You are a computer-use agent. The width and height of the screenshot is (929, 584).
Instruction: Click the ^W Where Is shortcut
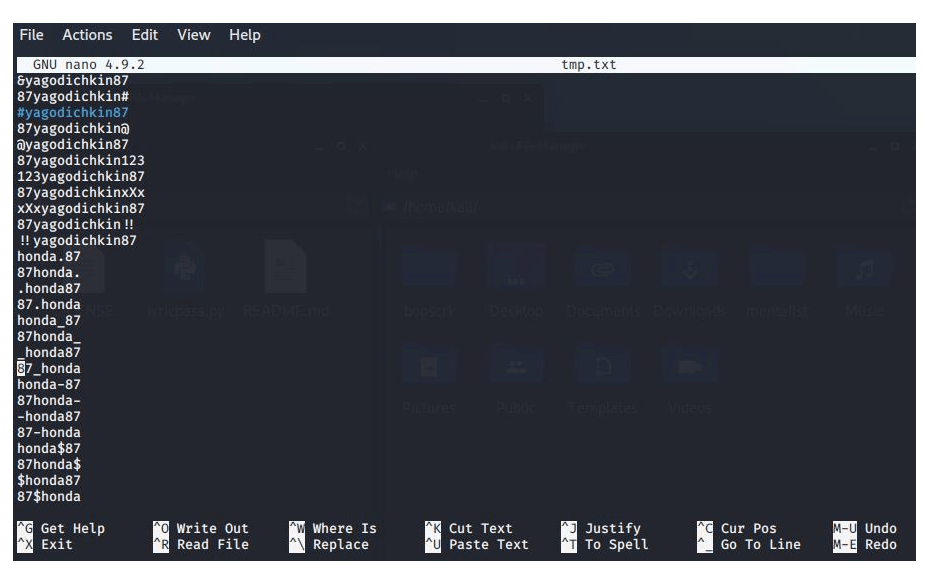point(333,528)
